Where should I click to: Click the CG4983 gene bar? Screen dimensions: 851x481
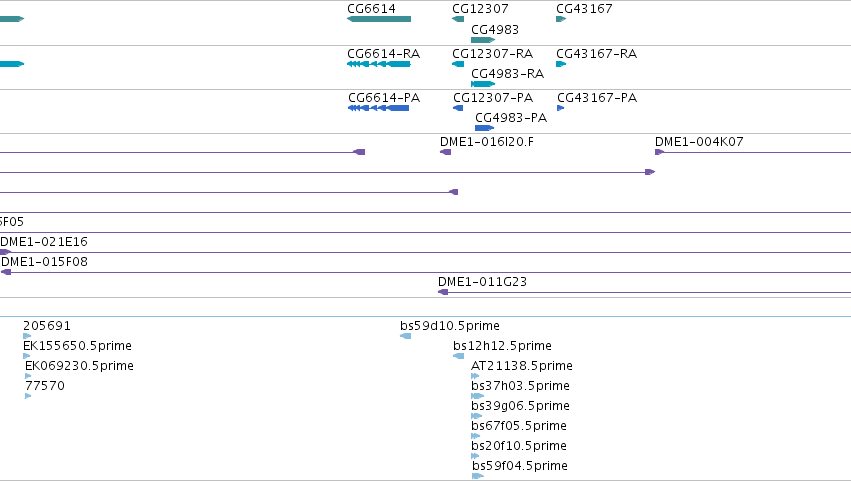pos(483,40)
